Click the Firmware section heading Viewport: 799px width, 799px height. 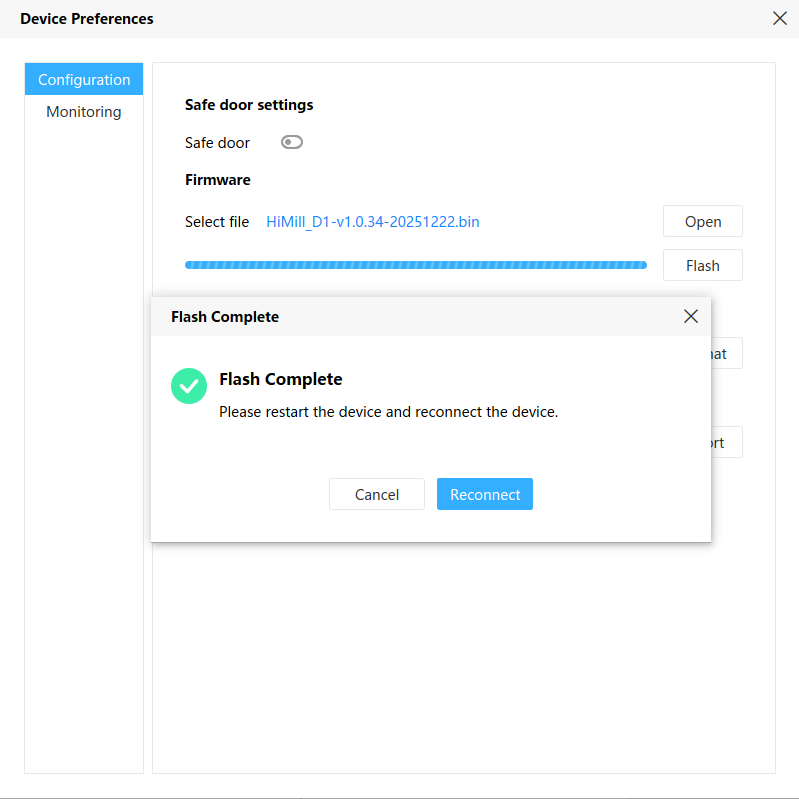(217, 180)
